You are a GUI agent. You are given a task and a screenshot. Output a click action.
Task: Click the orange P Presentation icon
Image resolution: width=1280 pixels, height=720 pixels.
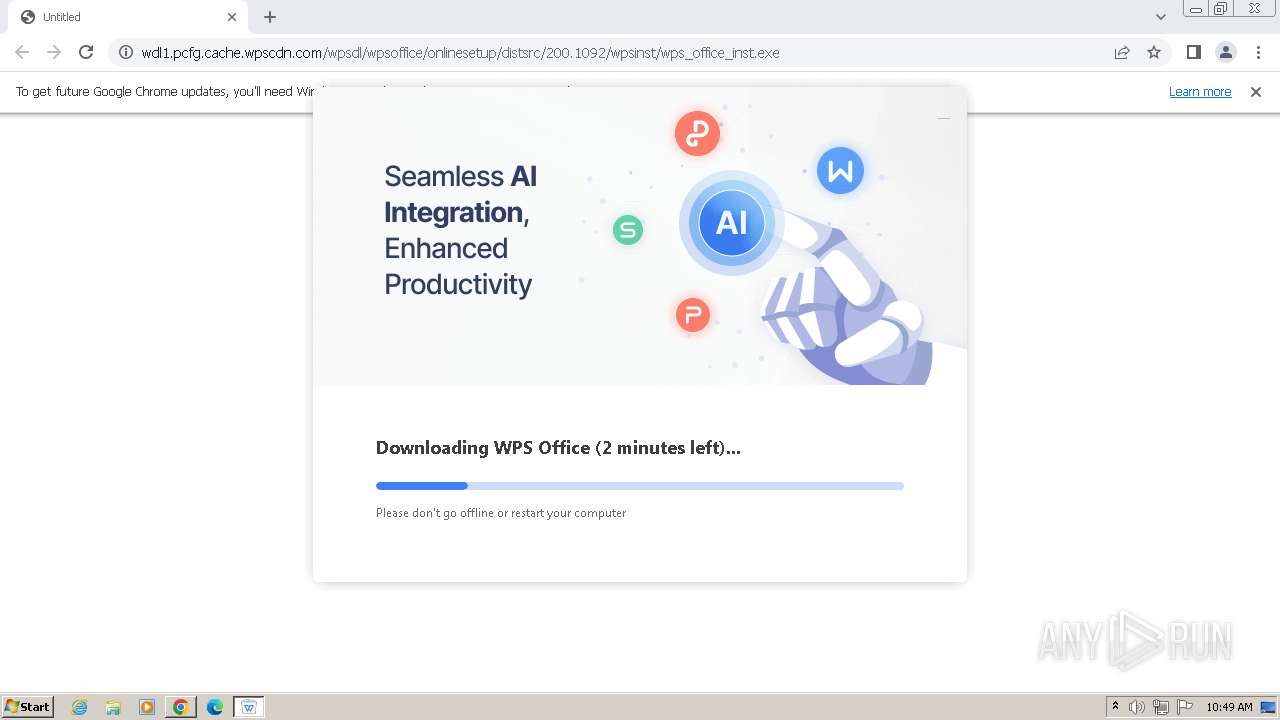692,315
